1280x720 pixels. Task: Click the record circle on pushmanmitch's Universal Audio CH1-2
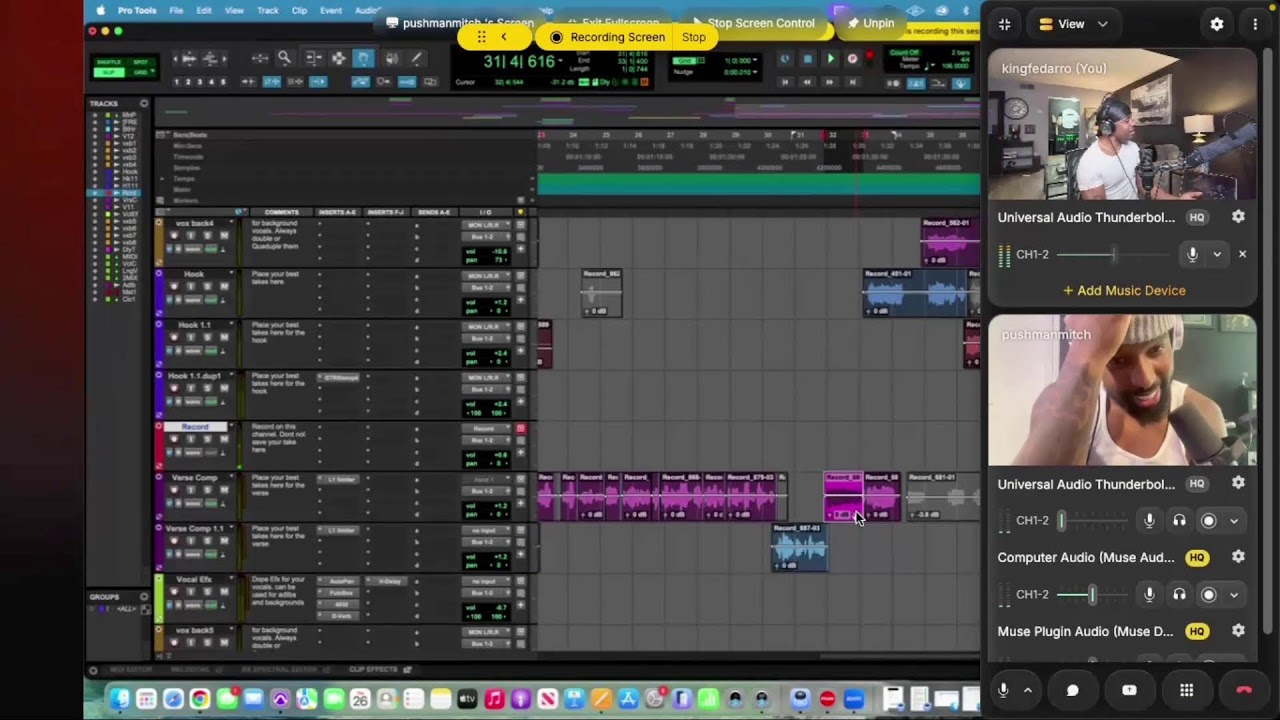click(1208, 520)
